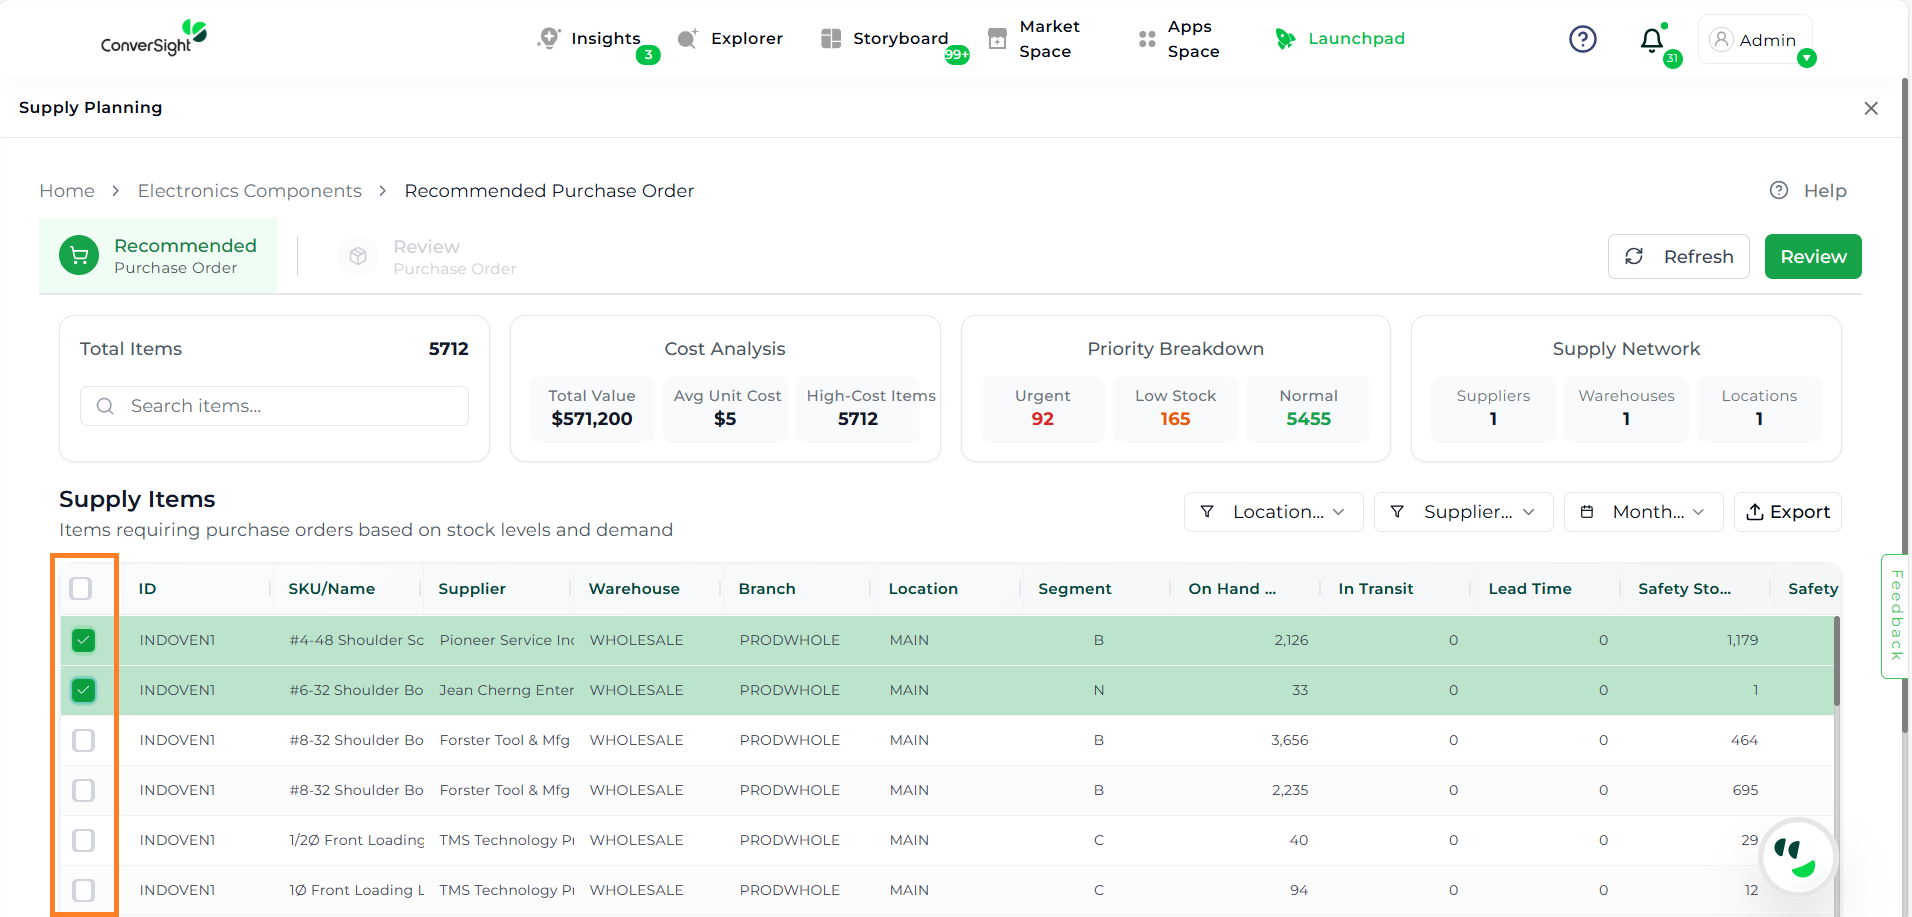
Task: Uncheck the #4-48 Shoulder Screw row checkbox
Action: 84,640
